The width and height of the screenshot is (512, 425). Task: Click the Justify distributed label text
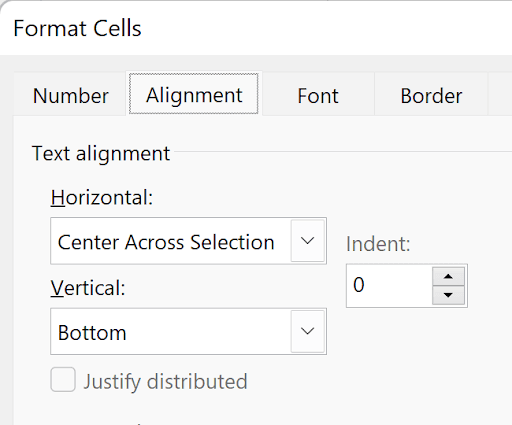pos(165,381)
